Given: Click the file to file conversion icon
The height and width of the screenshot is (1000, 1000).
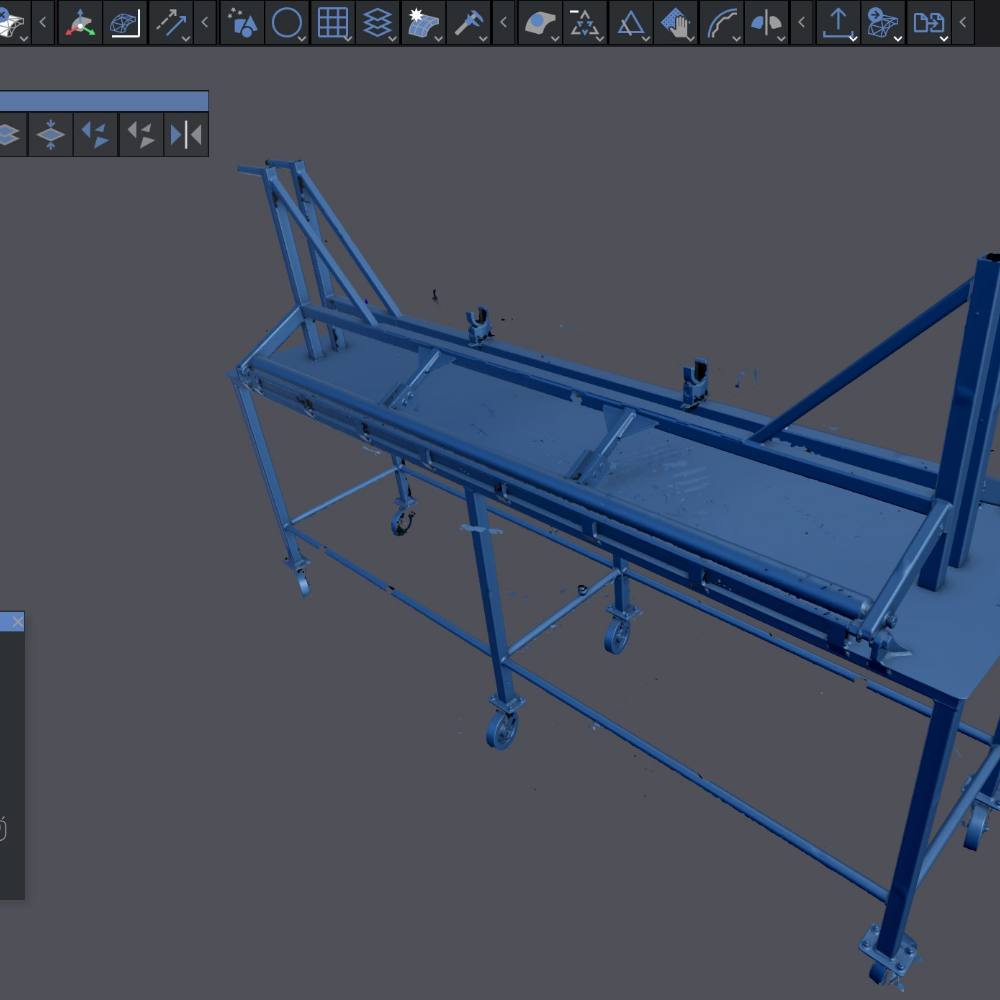Looking at the screenshot, I should click(x=929, y=23).
